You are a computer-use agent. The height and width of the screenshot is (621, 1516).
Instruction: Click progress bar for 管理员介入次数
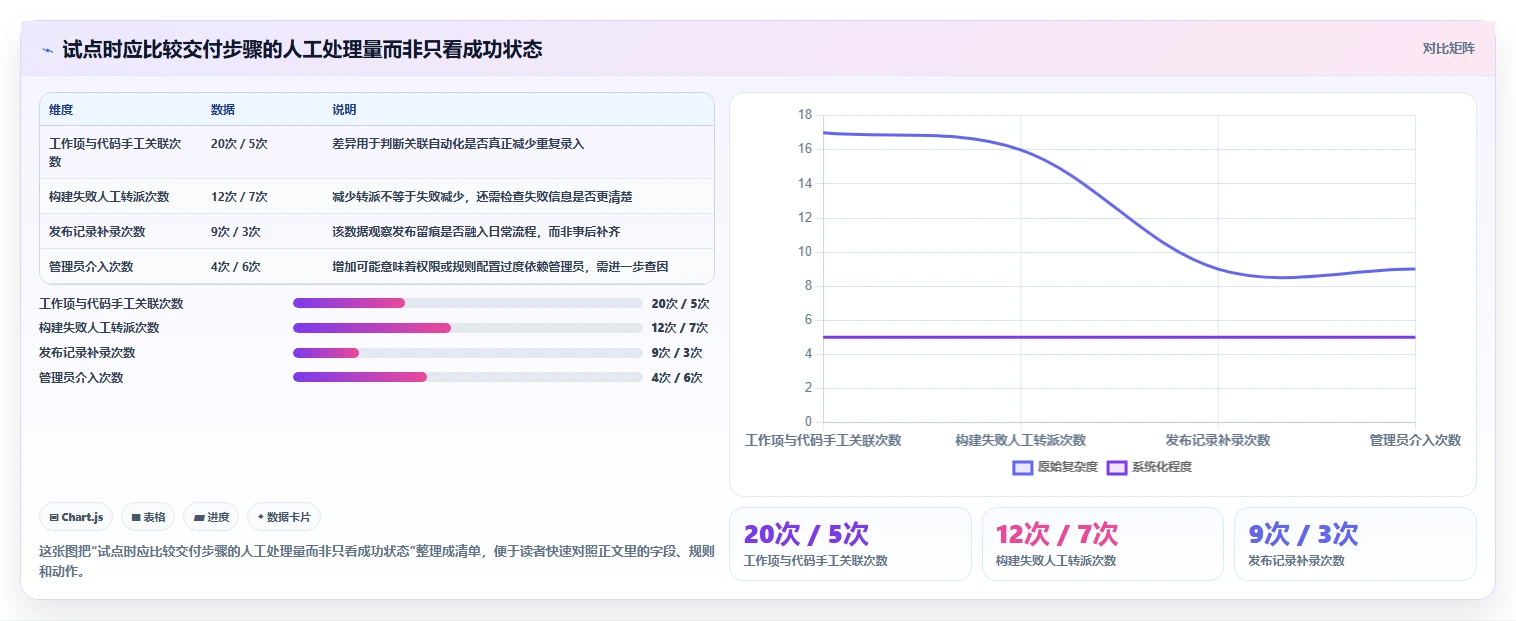pos(467,377)
